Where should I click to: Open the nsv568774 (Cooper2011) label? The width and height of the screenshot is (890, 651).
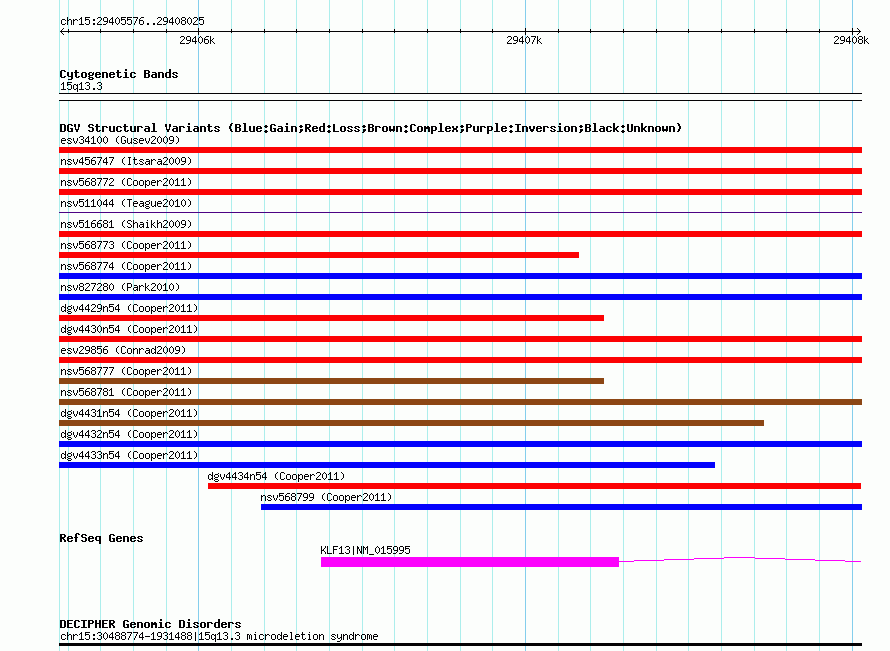pos(126,266)
